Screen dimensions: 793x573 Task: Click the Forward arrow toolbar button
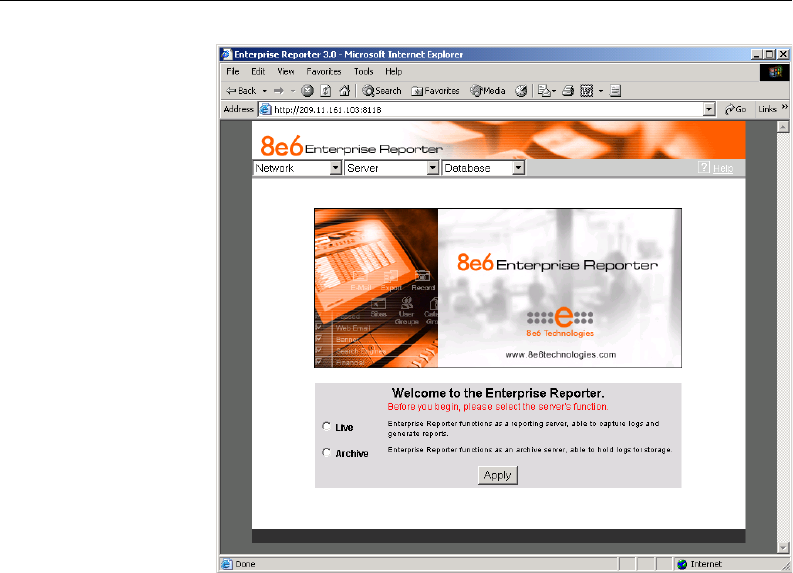[279, 91]
